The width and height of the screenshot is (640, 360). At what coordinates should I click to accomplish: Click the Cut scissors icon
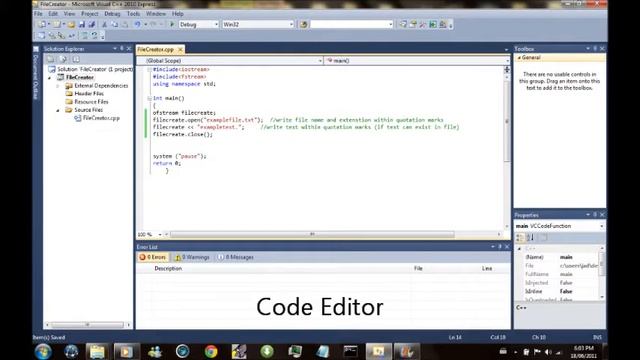click(x=104, y=24)
